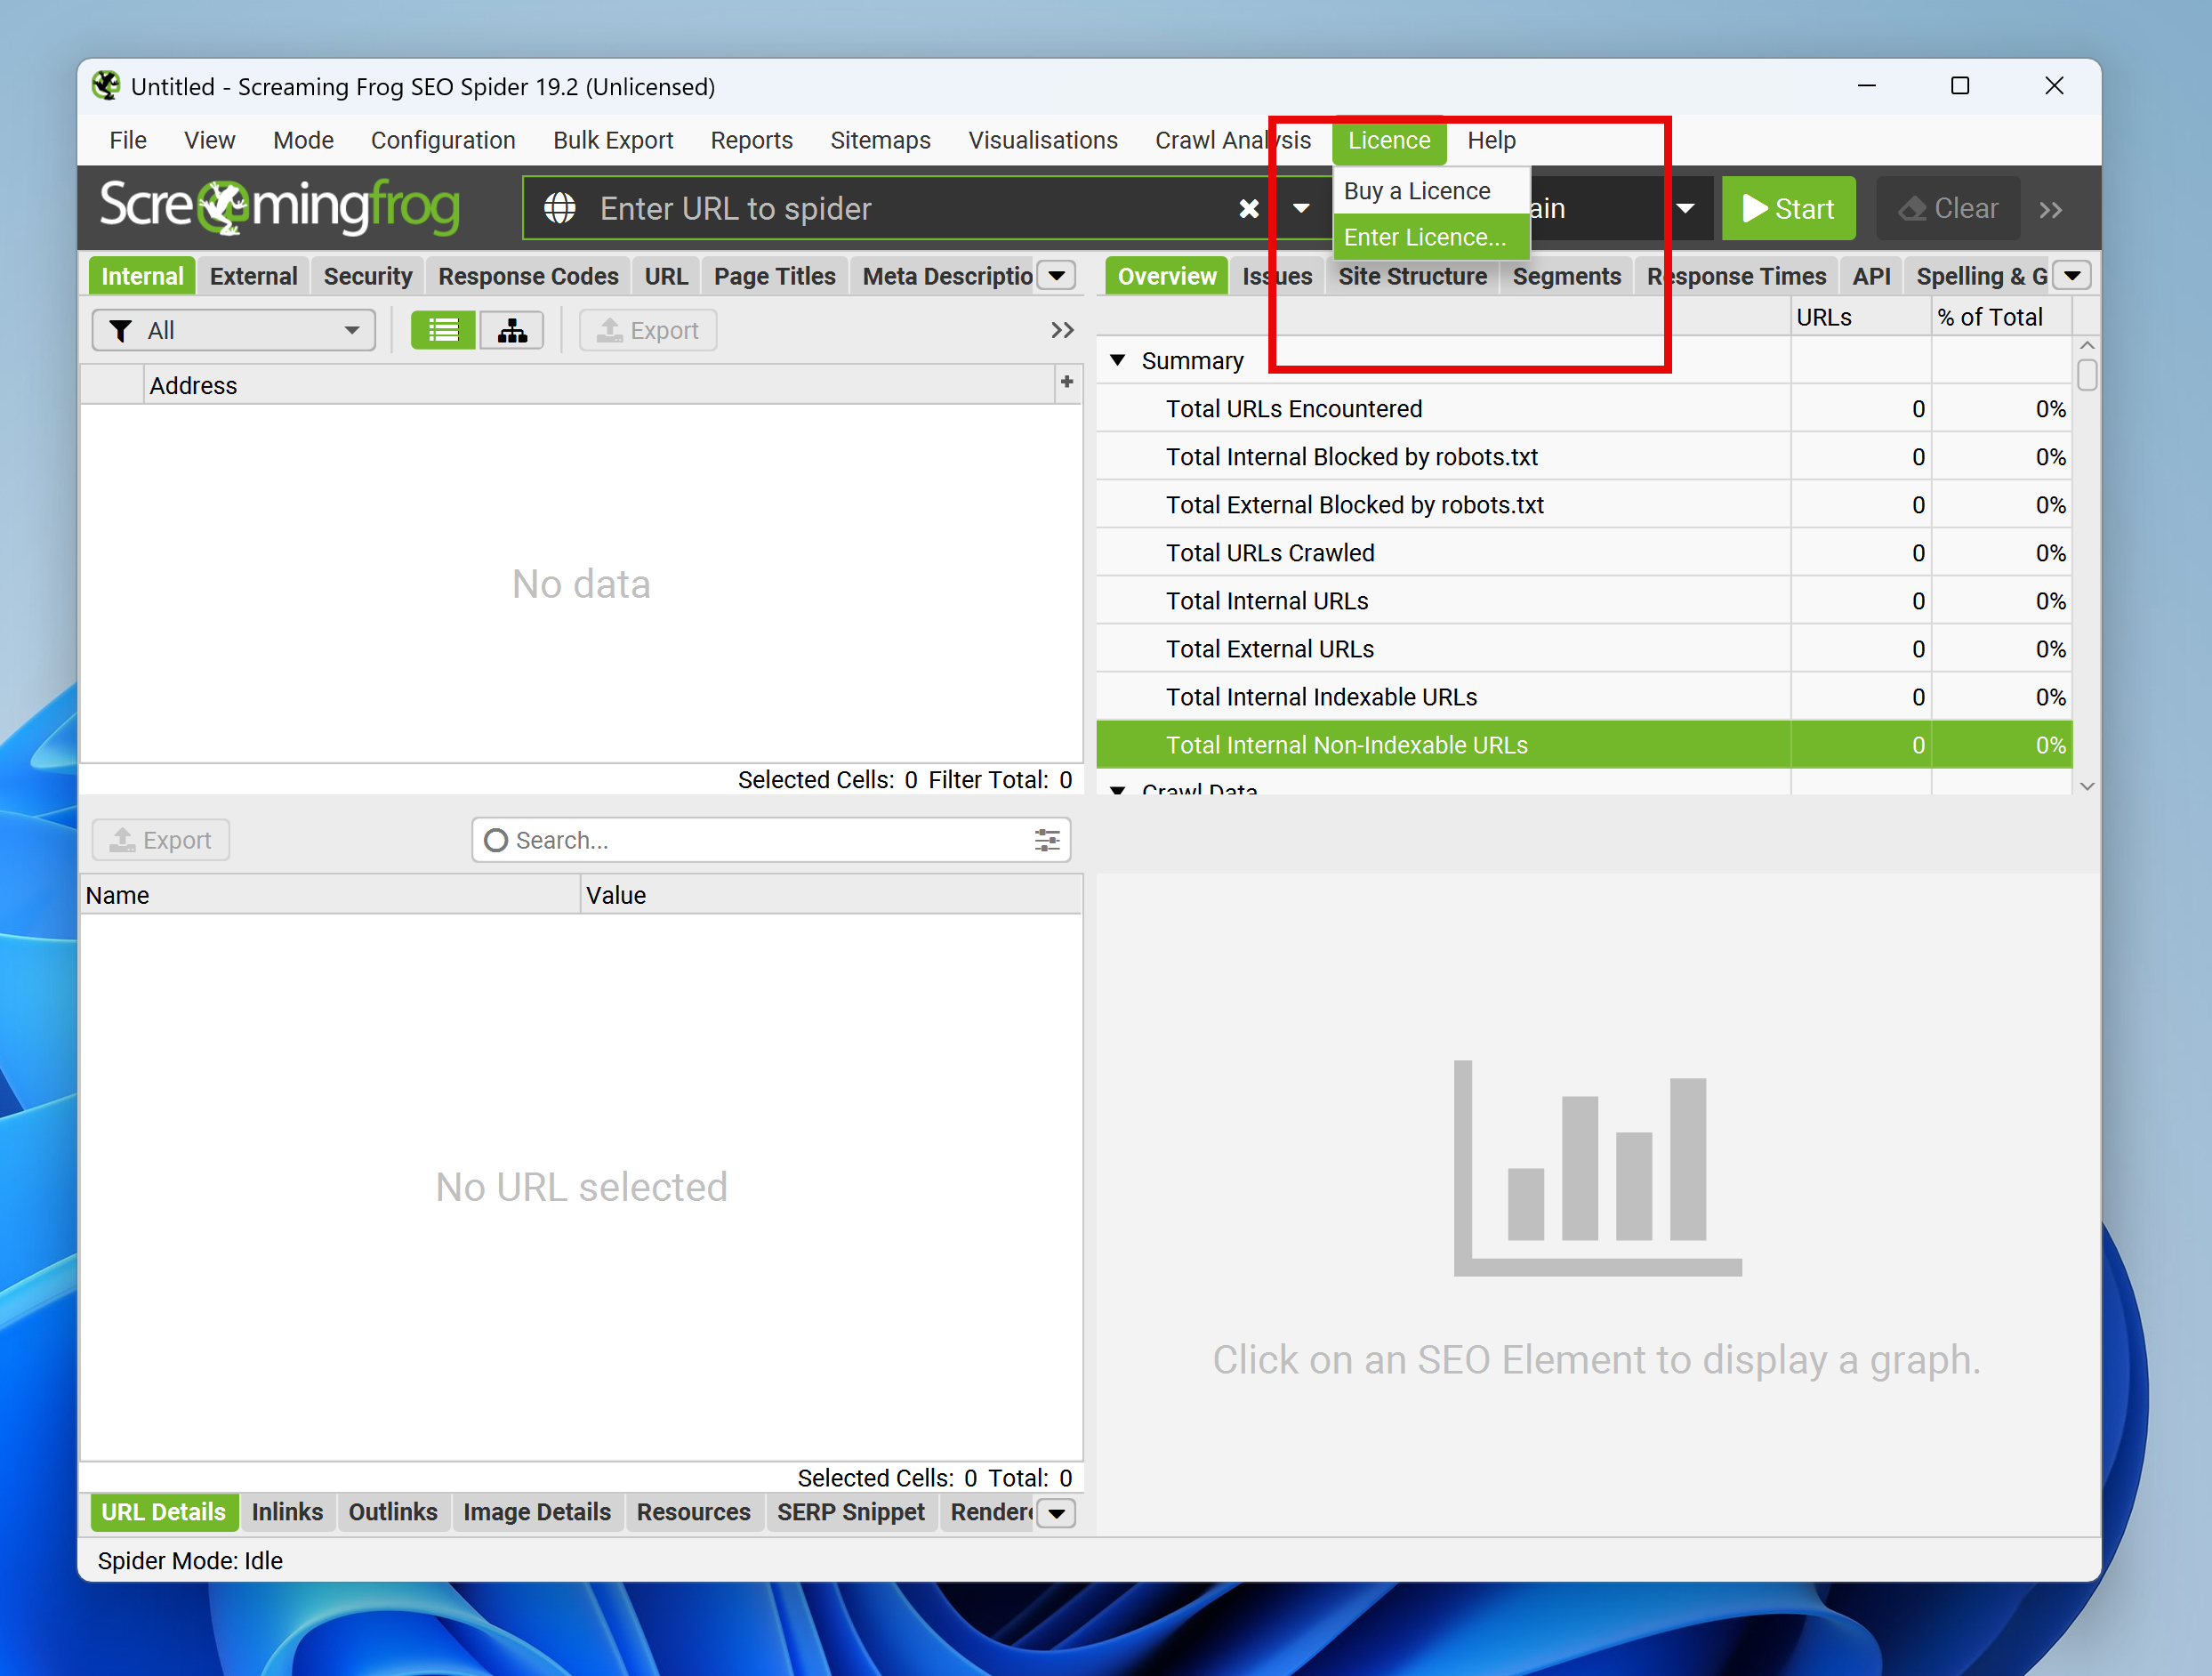
Task: Show more tabs after Meta Description
Action: (1056, 276)
